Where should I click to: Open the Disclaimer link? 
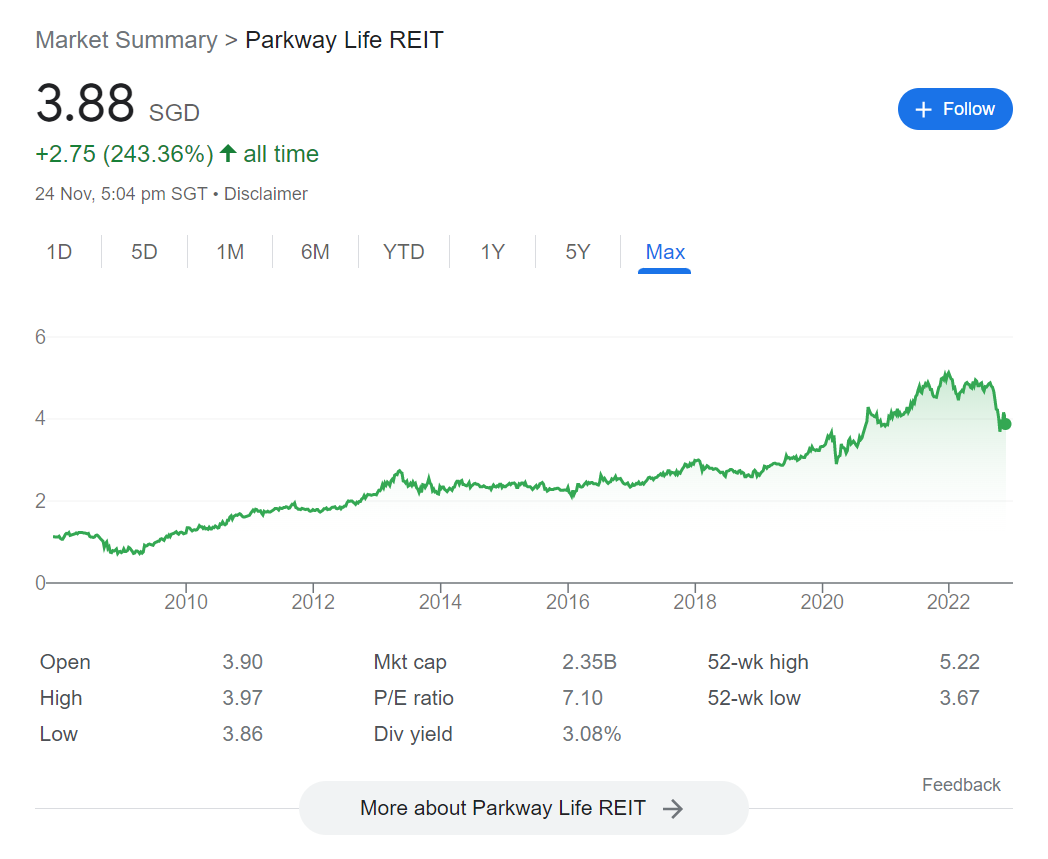[265, 194]
